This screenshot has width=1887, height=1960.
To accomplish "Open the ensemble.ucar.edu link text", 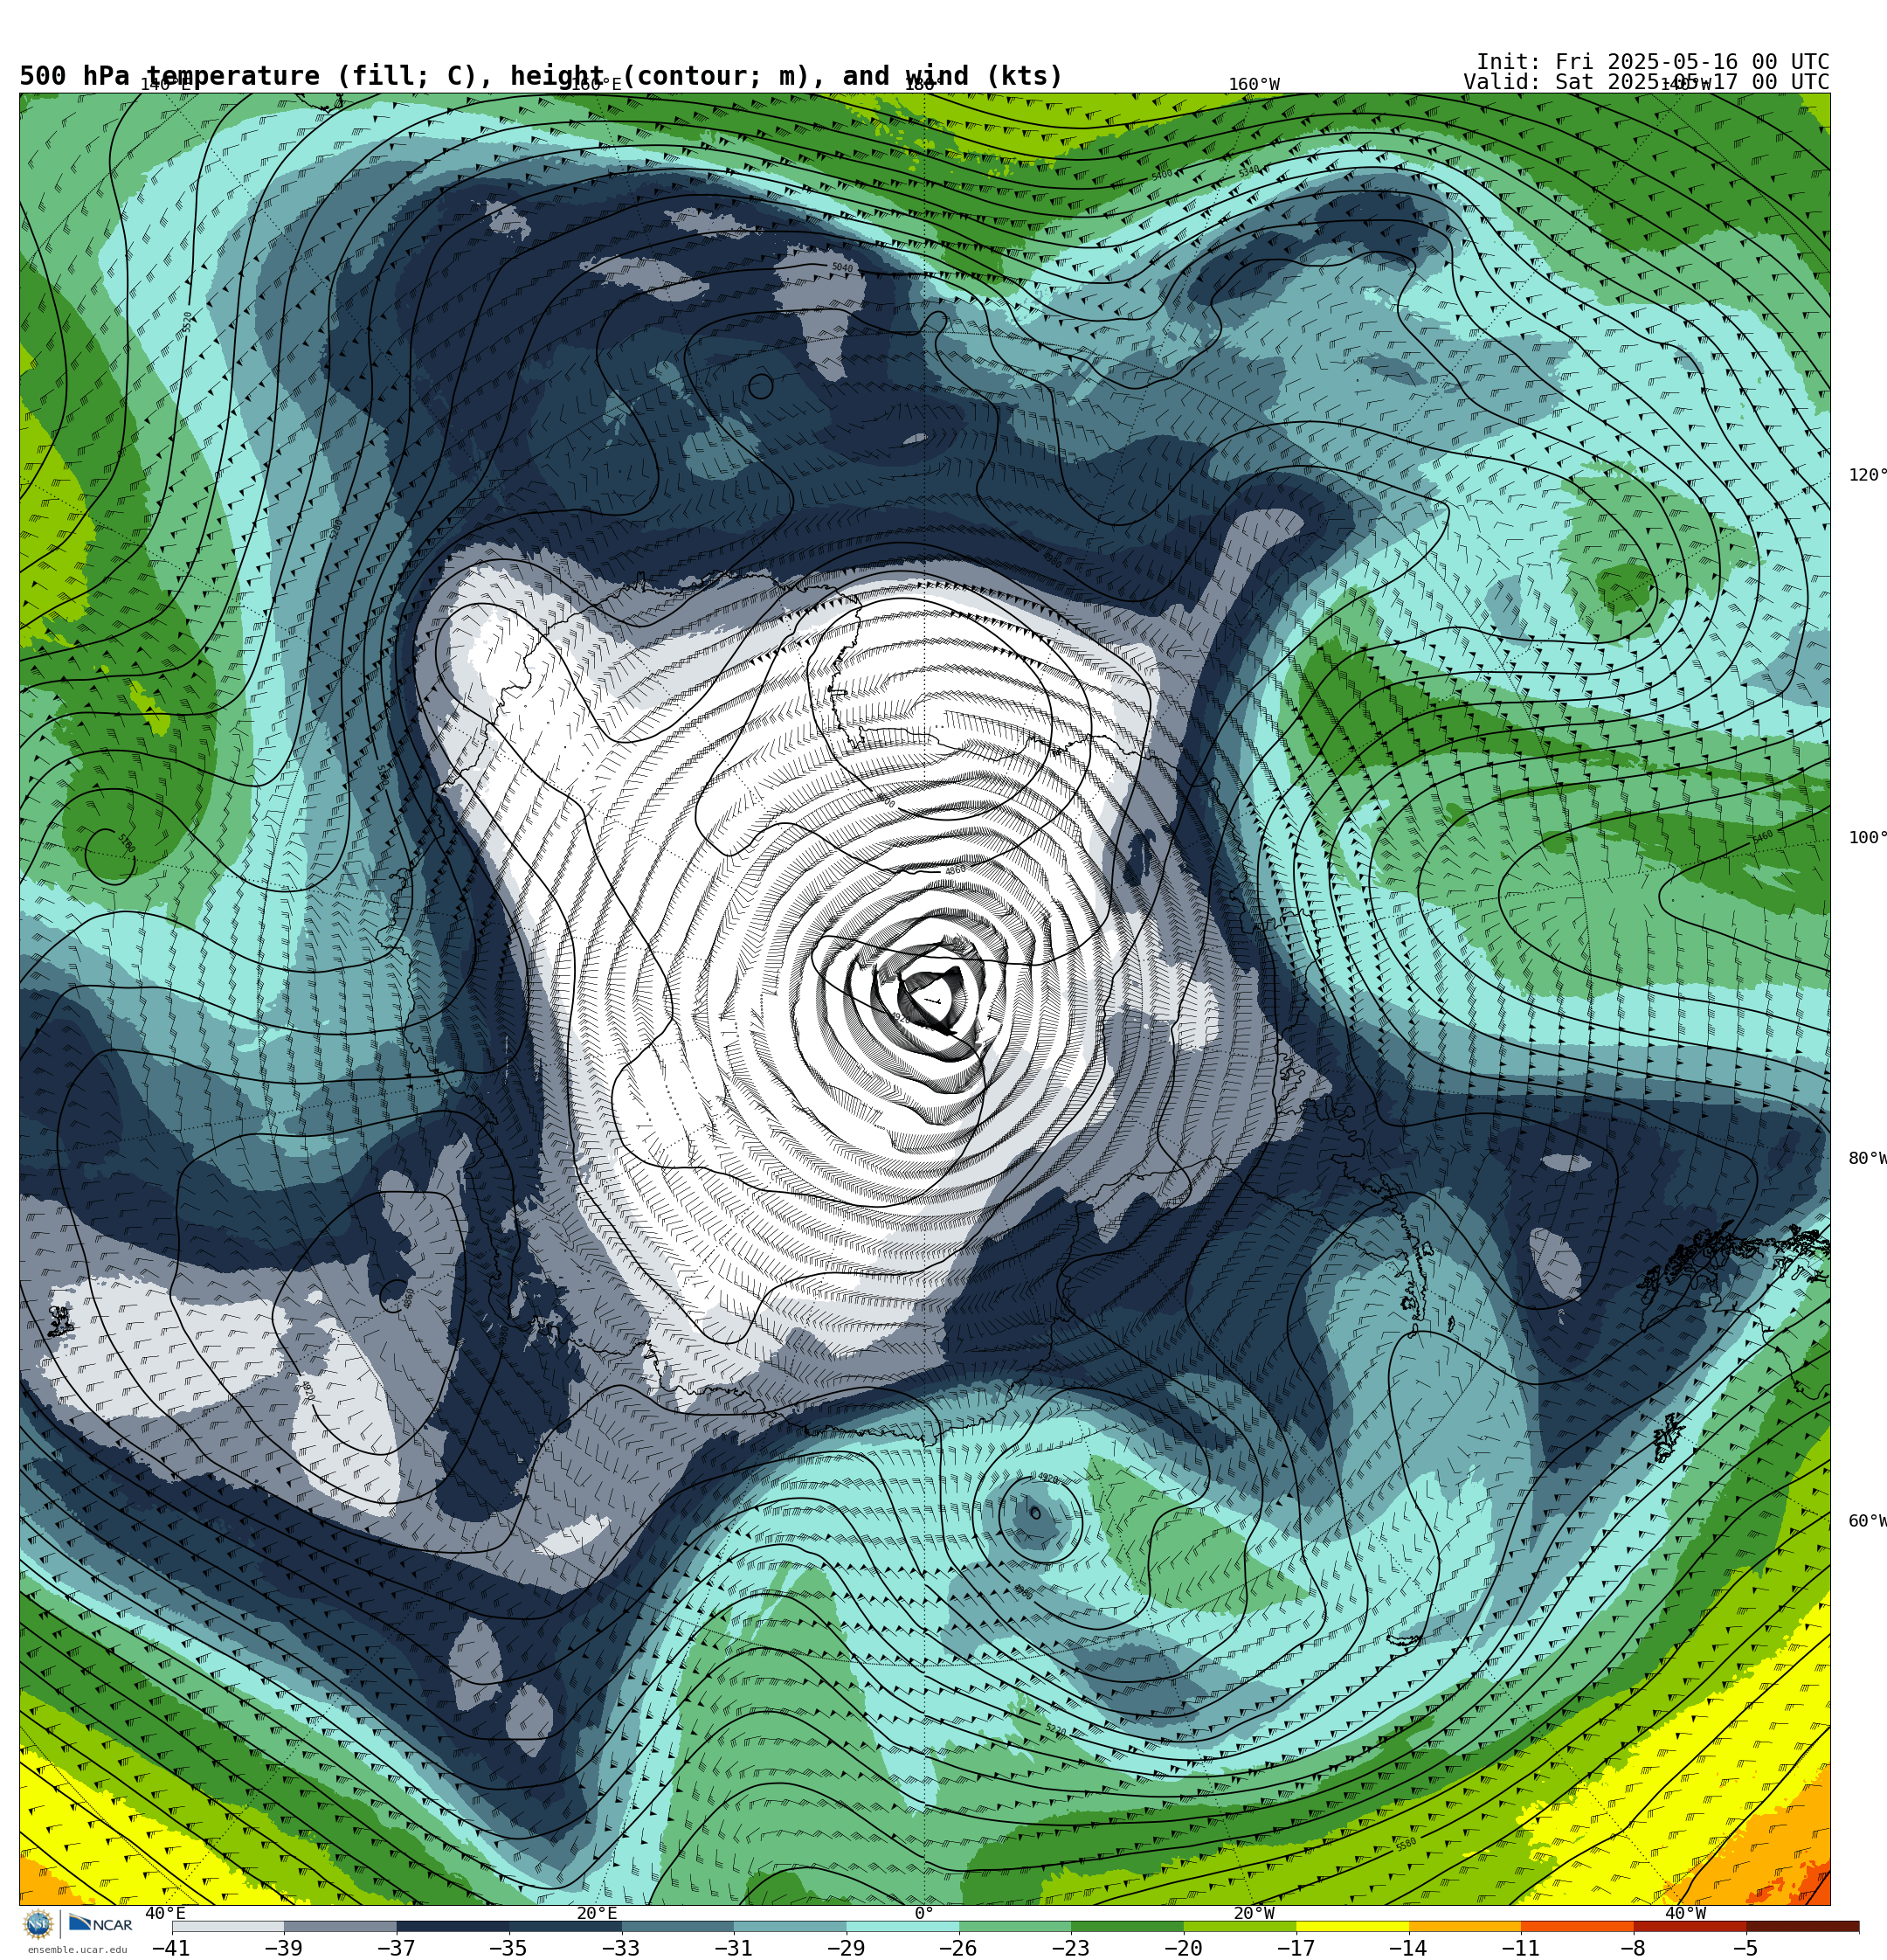I will point(77,1950).
